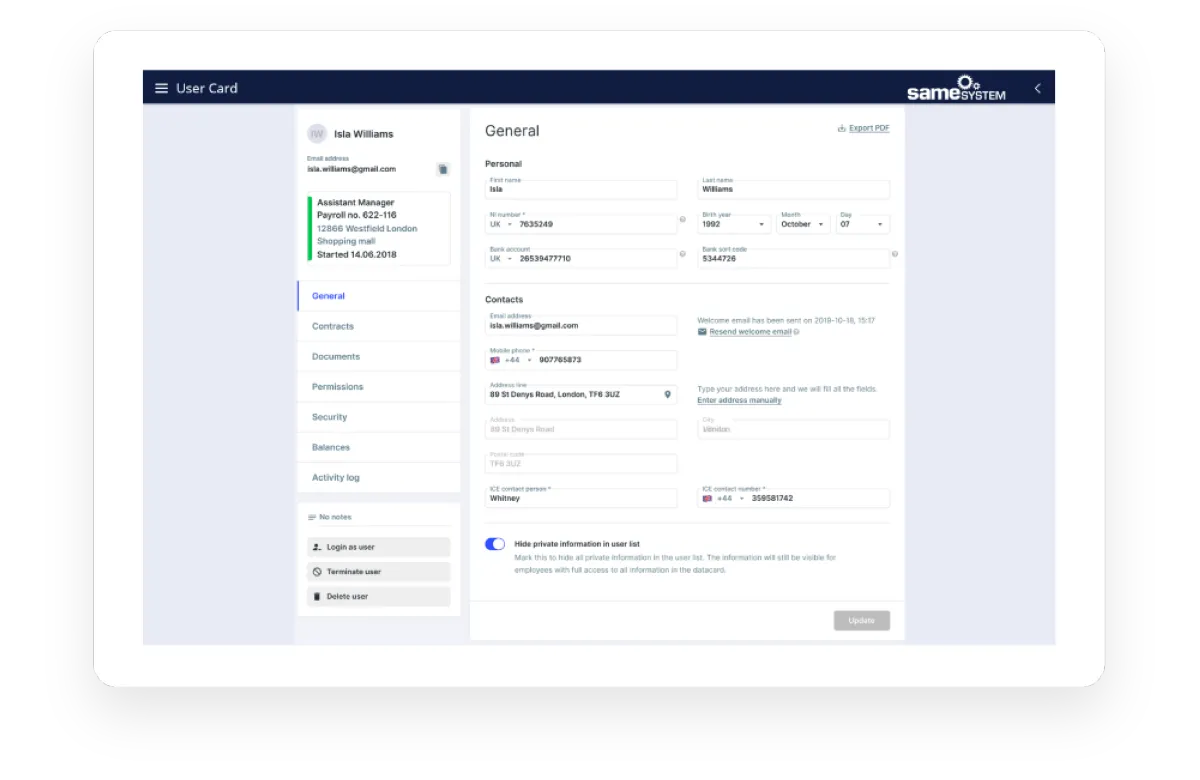Click the info icon after Resend welcome email

coord(796,331)
